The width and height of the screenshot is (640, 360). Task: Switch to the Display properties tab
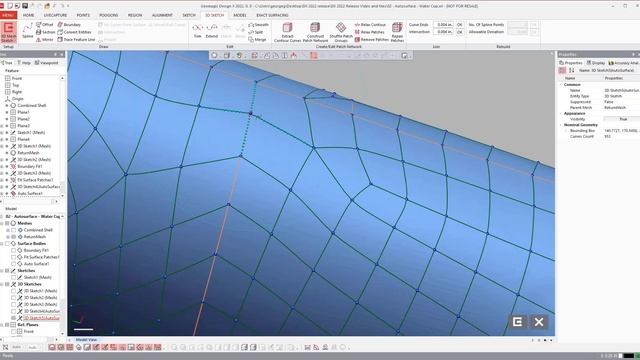(596, 63)
